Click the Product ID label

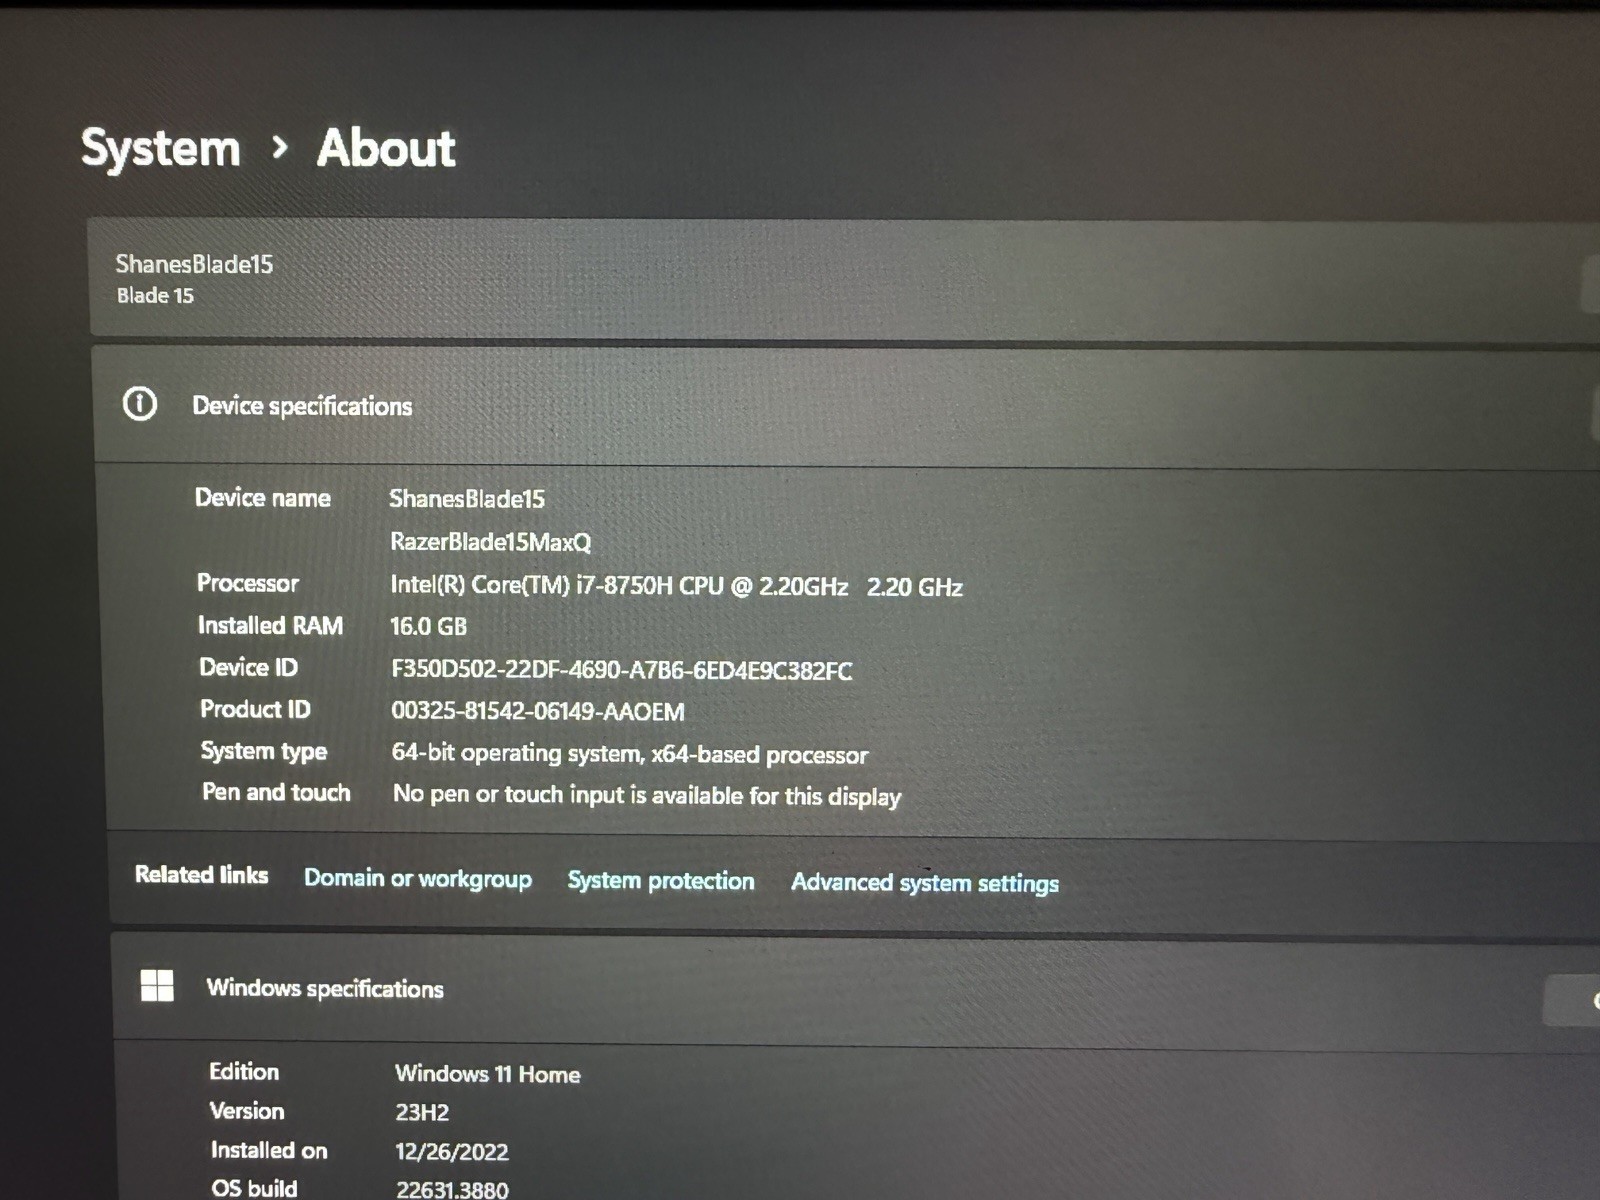[256, 709]
